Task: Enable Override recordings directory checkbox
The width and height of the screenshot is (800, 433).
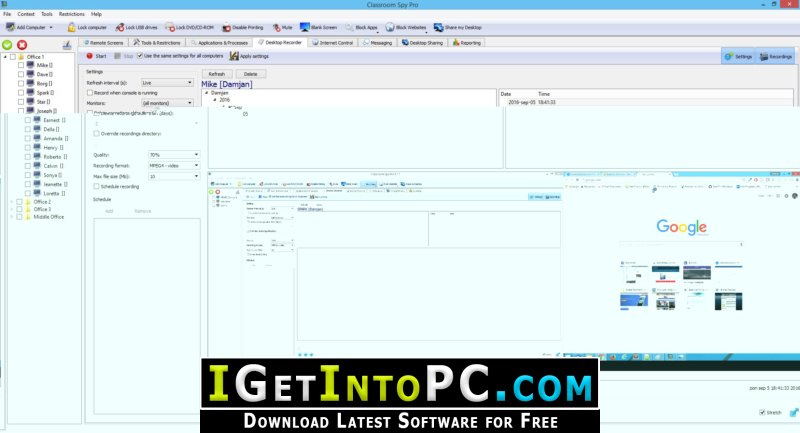Action: pyautogui.click(x=96, y=134)
